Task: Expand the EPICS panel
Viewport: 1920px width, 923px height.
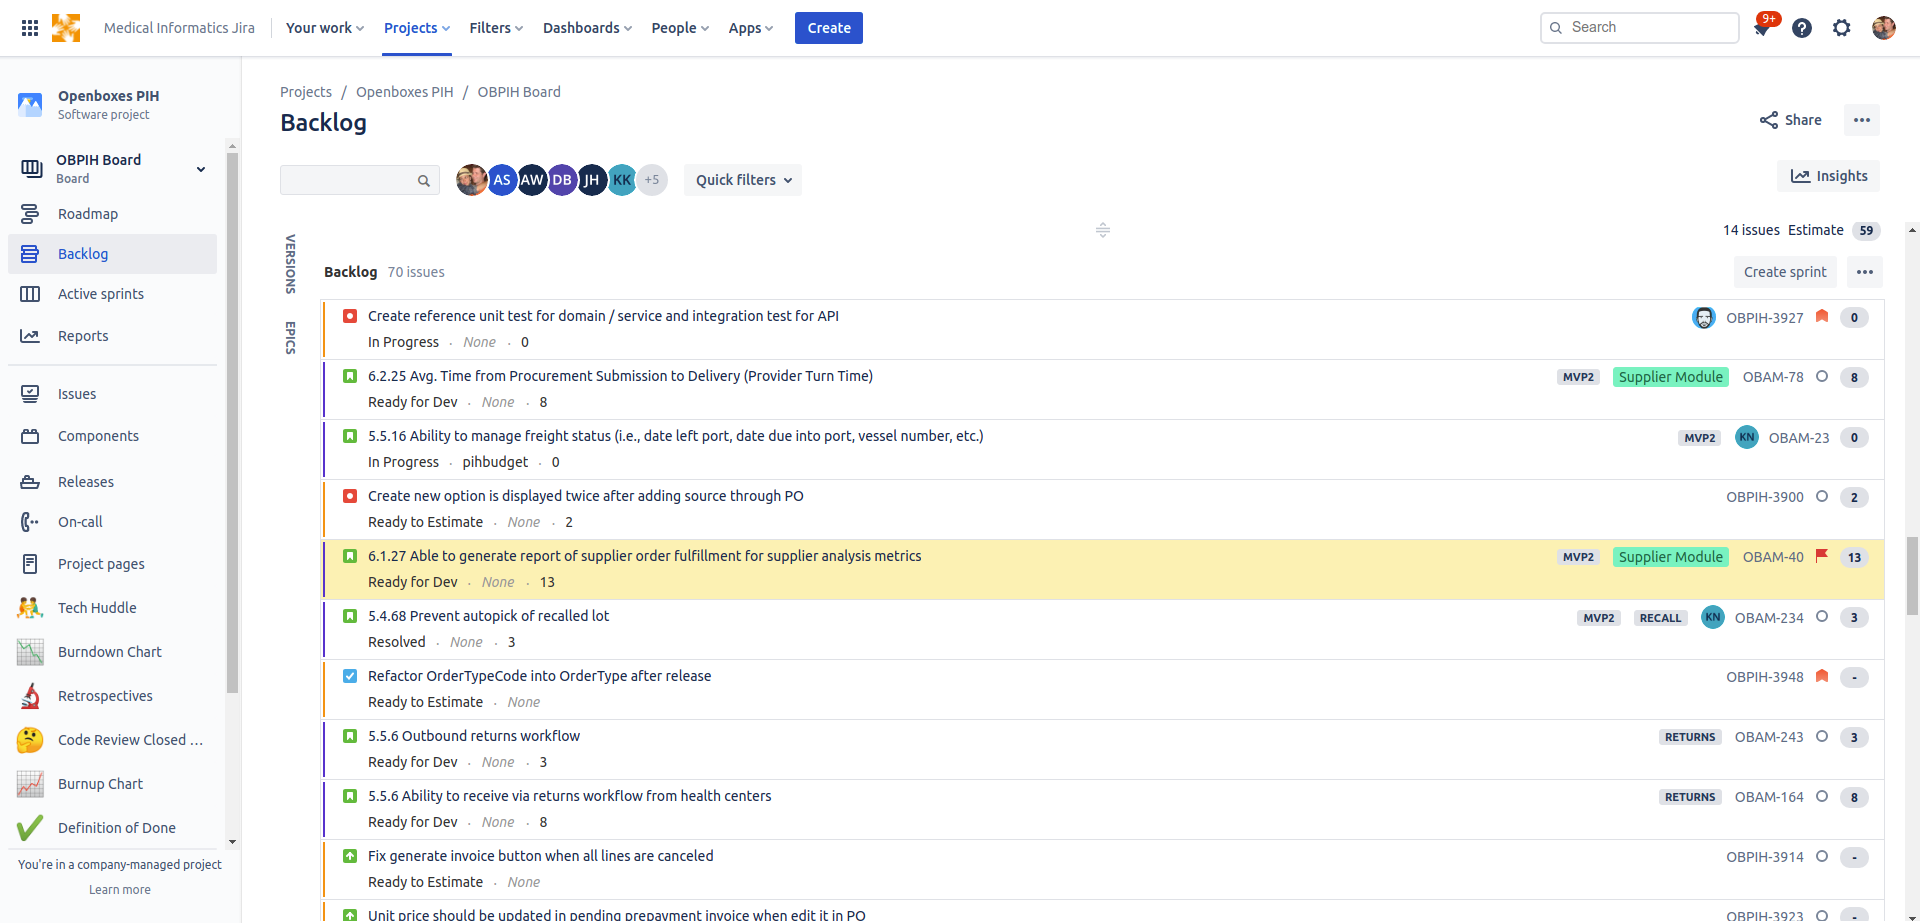Action: 291,338
